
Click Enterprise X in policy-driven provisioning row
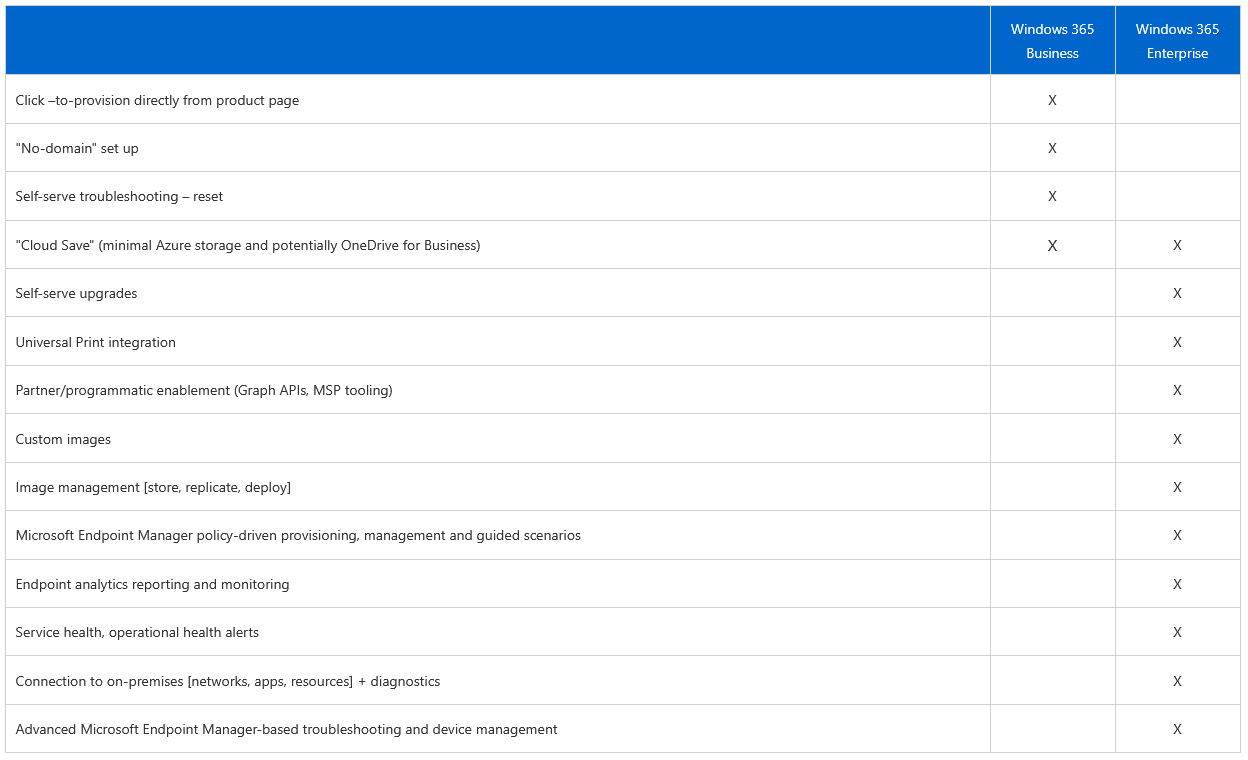1177,535
